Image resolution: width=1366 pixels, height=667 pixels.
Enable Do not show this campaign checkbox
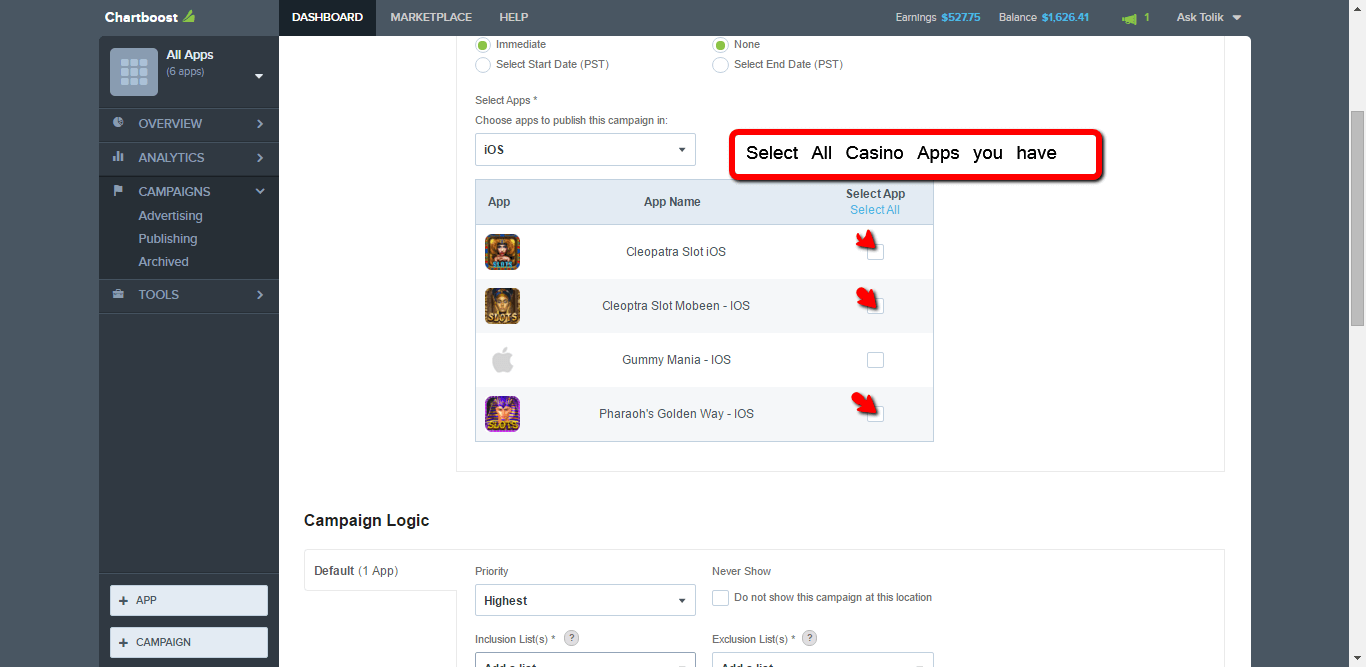point(720,598)
